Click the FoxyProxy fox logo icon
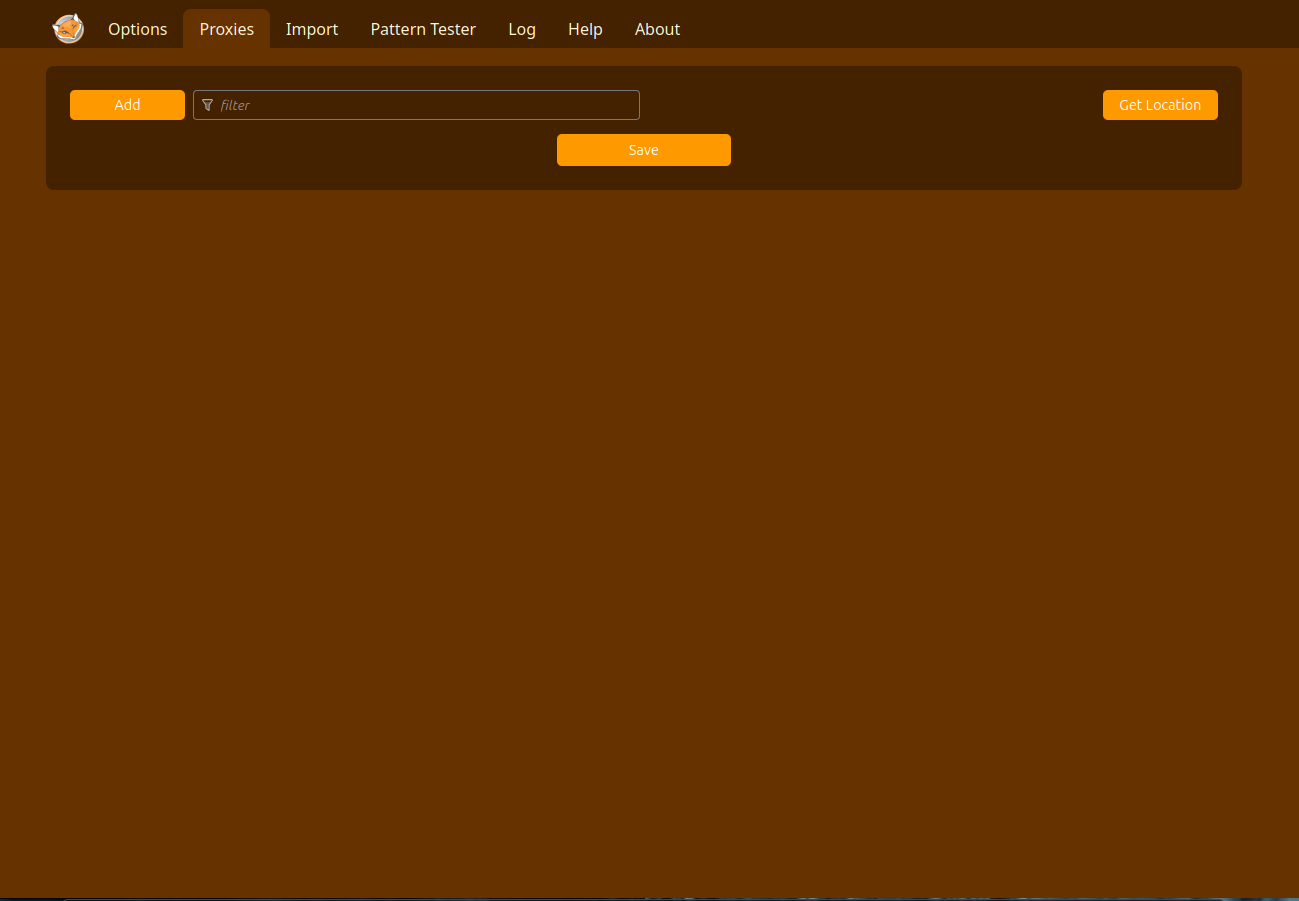 coord(68,29)
